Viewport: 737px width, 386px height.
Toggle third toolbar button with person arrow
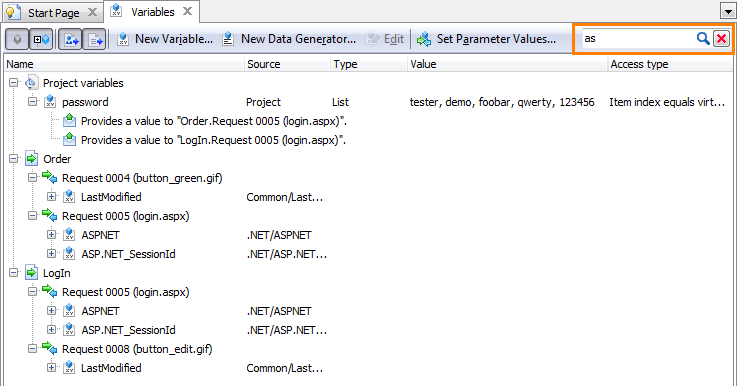pos(71,39)
